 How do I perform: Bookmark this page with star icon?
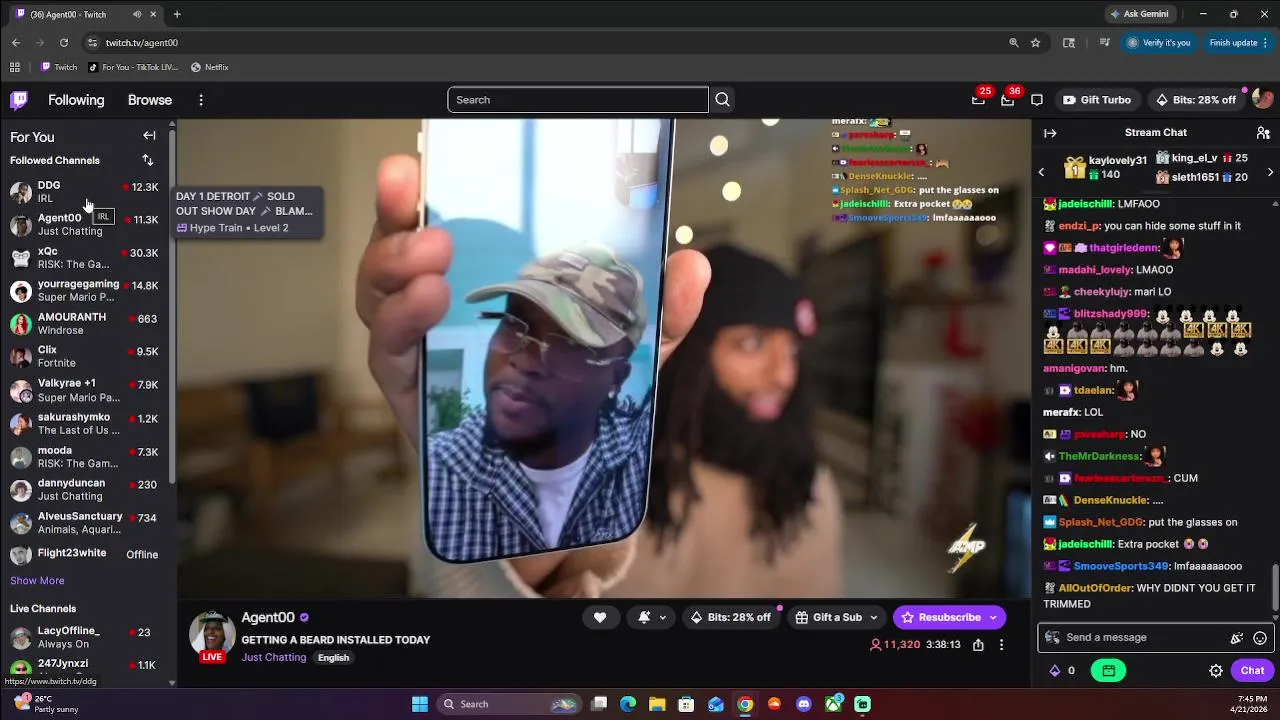1035,43
